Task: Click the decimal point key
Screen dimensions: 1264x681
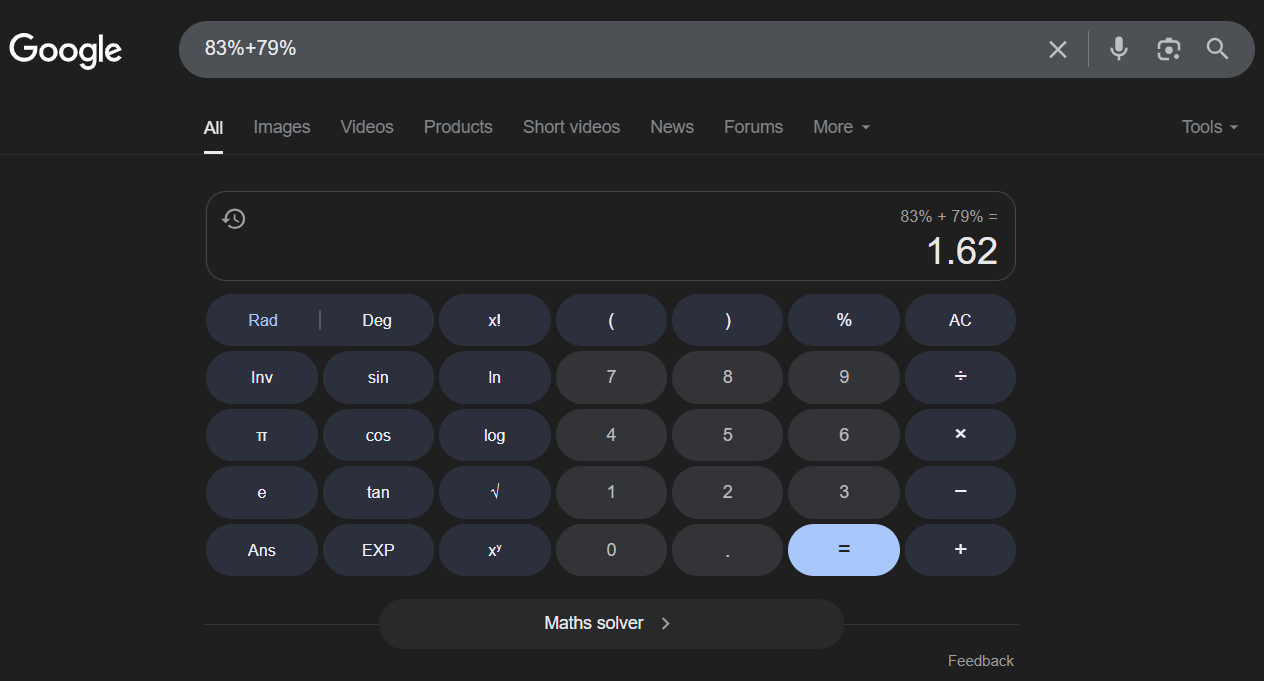Action: pyautogui.click(x=728, y=550)
